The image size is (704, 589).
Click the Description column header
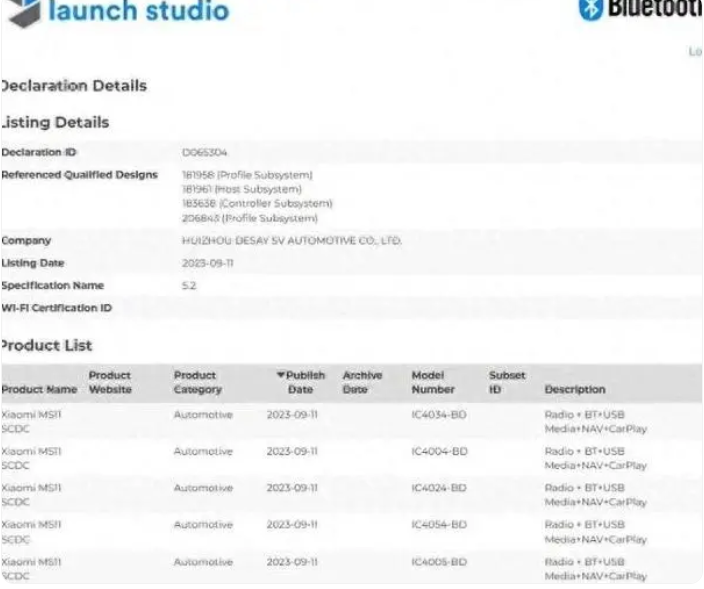pos(575,389)
